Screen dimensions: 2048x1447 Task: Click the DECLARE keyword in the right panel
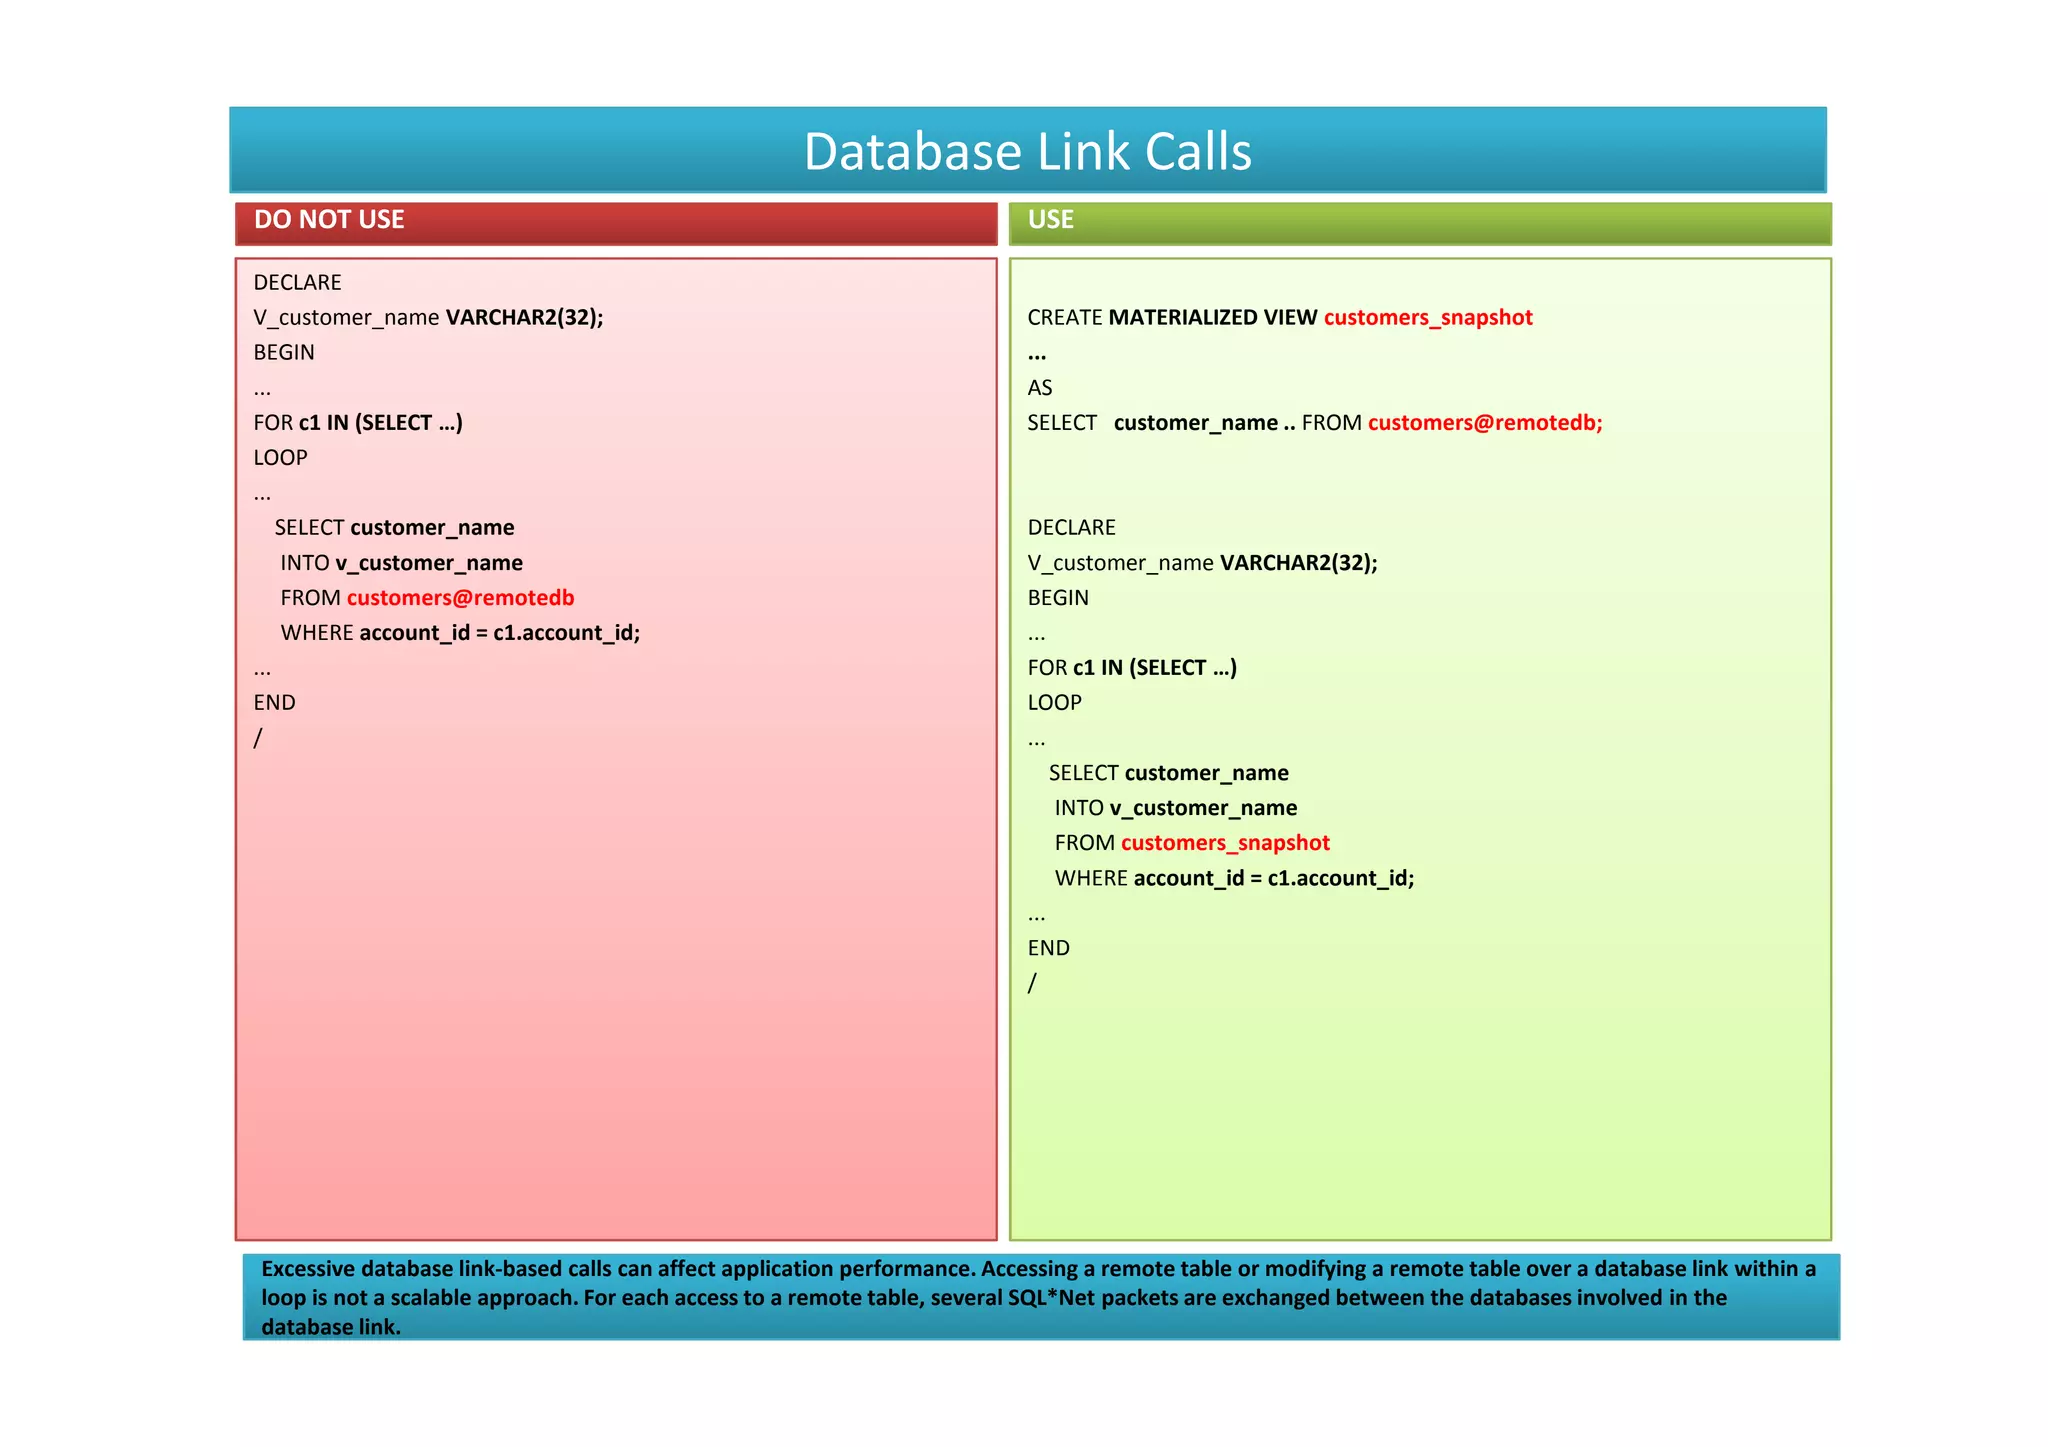(x=1071, y=528)
